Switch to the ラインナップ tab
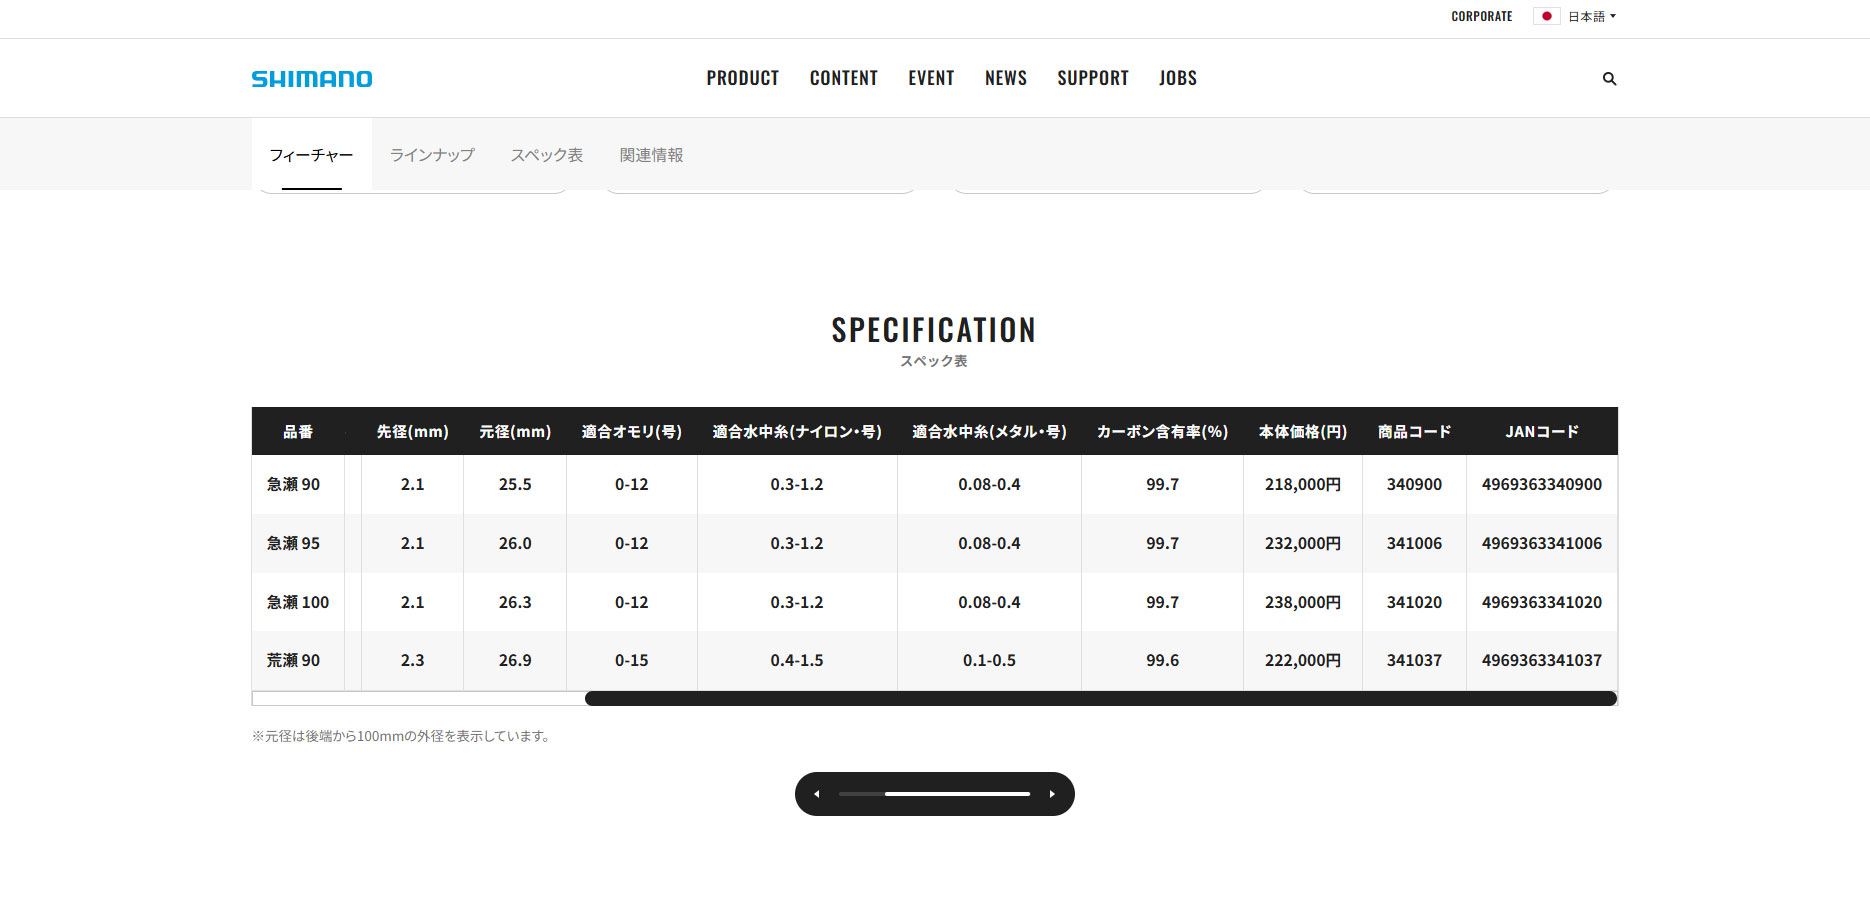Screen dimensions: 1870x902 point(432,155)
